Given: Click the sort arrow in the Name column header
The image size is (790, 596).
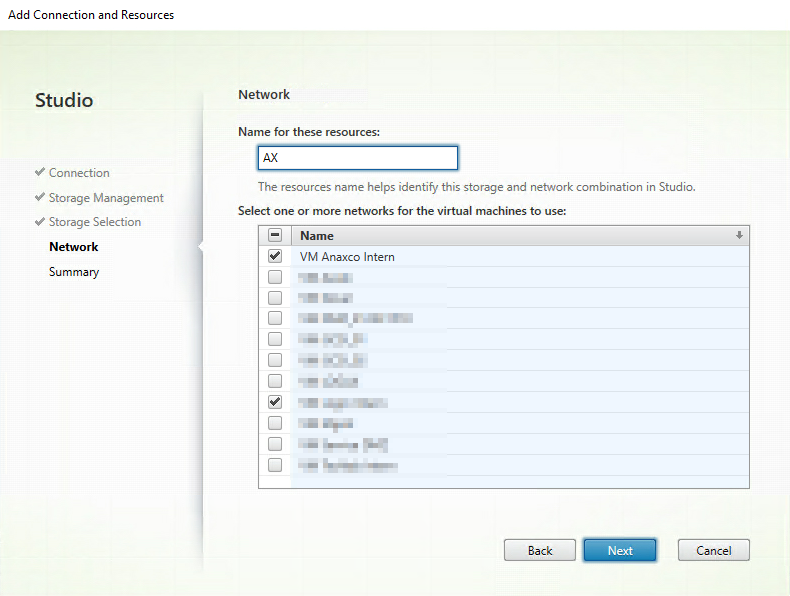Looking at the screenshot, I should [739, 235].
